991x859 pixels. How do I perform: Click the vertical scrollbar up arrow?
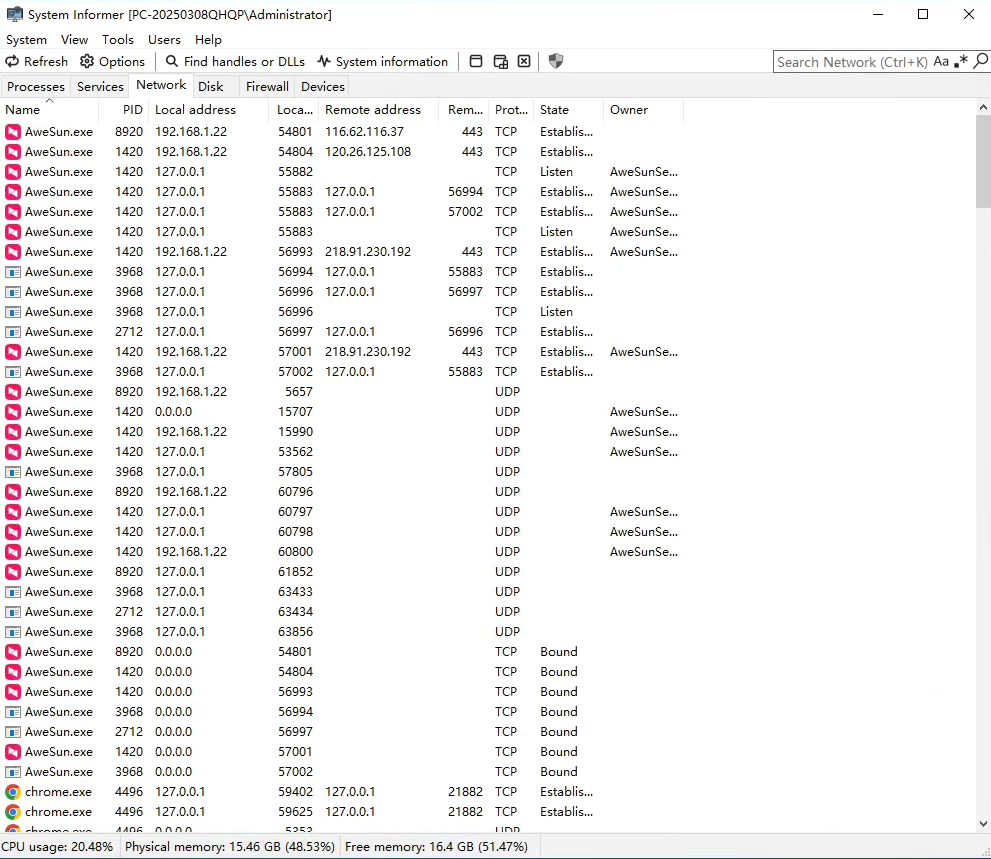(x=983, y=107)
